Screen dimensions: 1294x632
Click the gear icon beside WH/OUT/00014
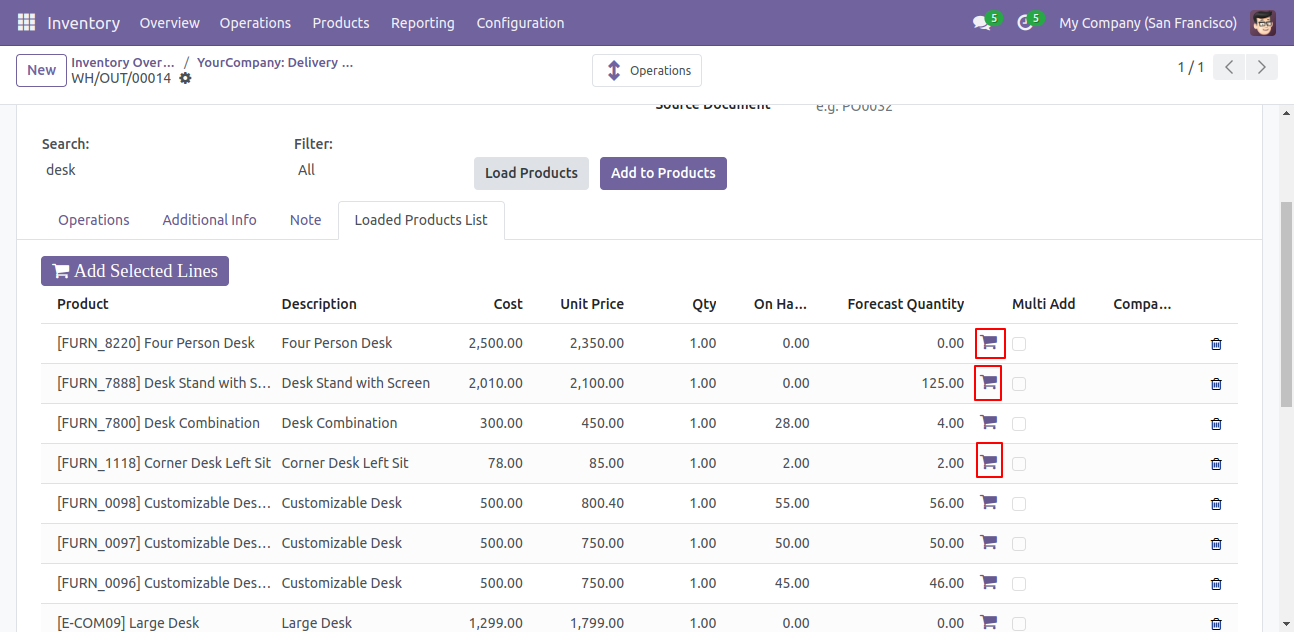click(185, 78)
